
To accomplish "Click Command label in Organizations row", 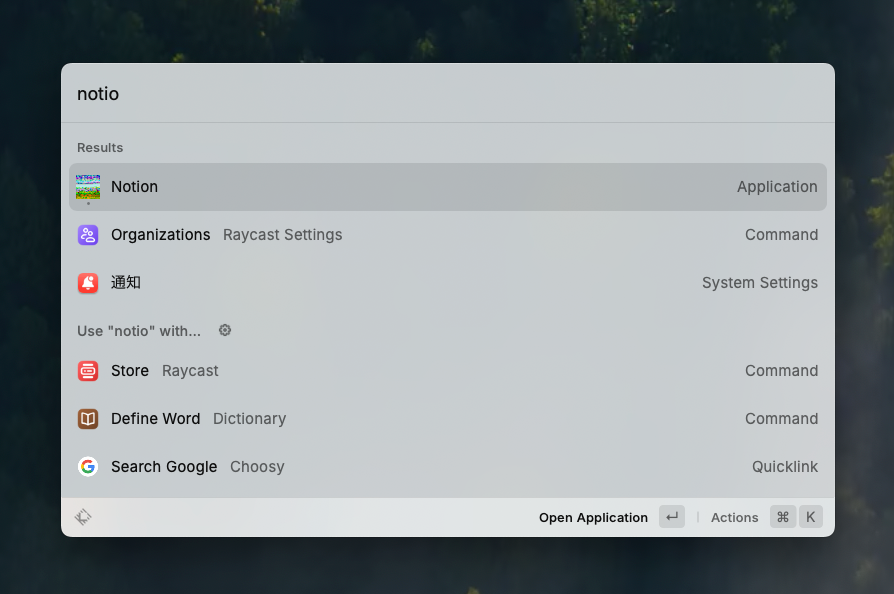I will [781, 235].
